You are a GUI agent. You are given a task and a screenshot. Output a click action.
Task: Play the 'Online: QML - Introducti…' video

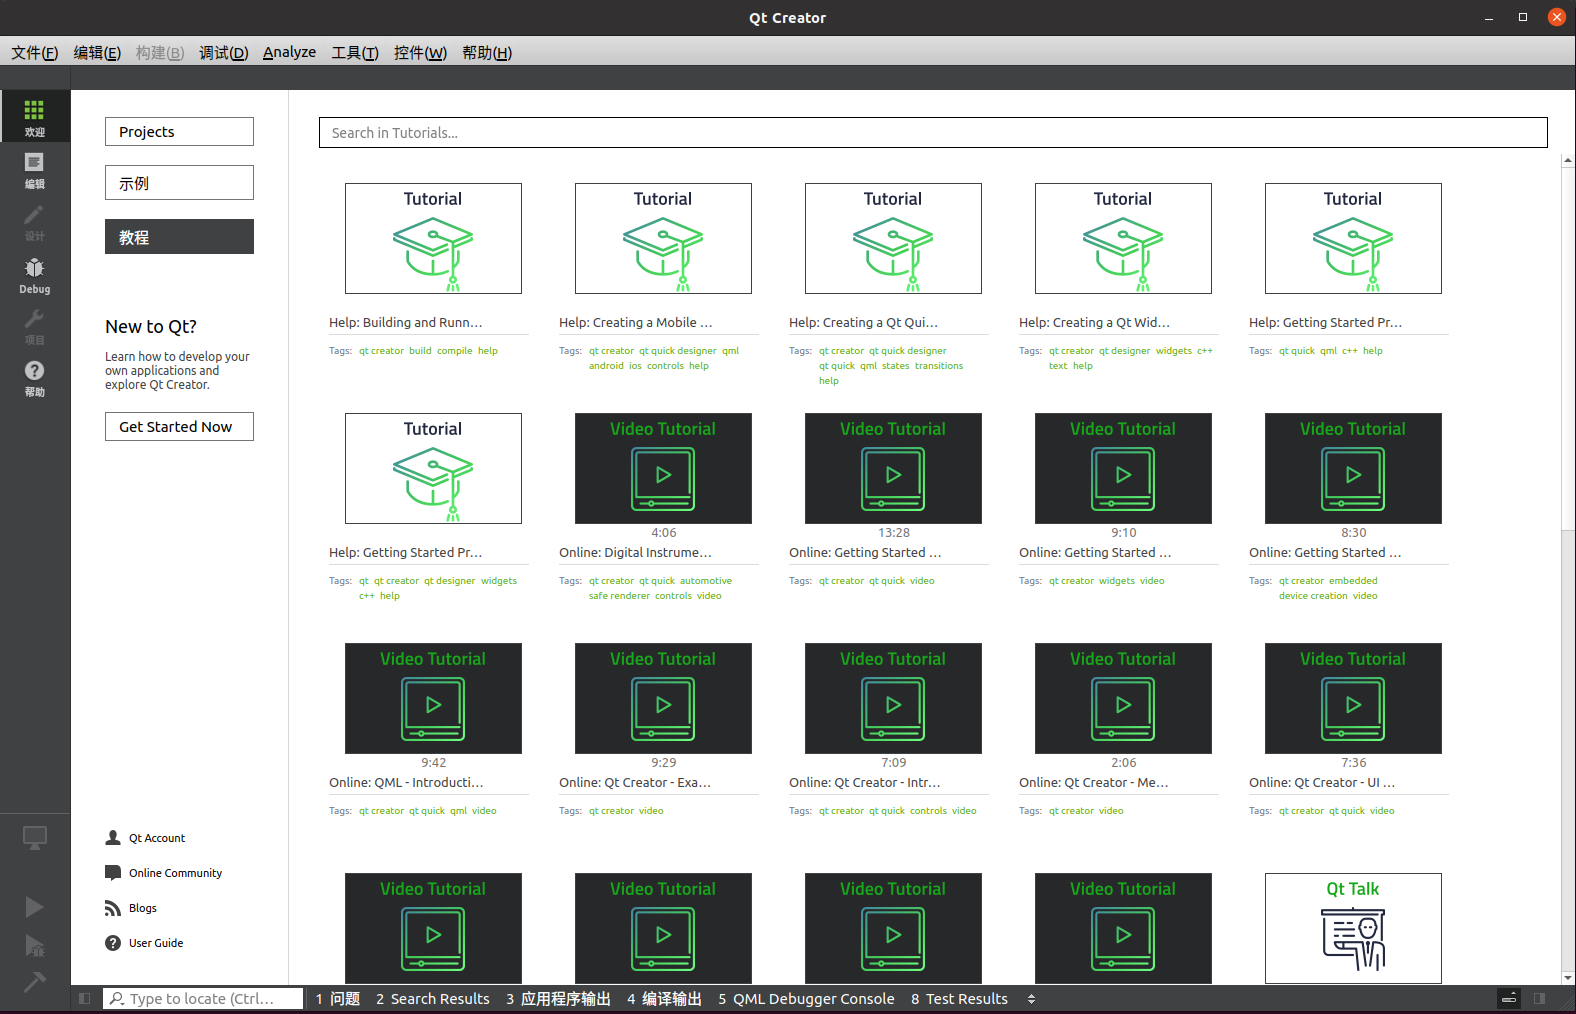433,698
